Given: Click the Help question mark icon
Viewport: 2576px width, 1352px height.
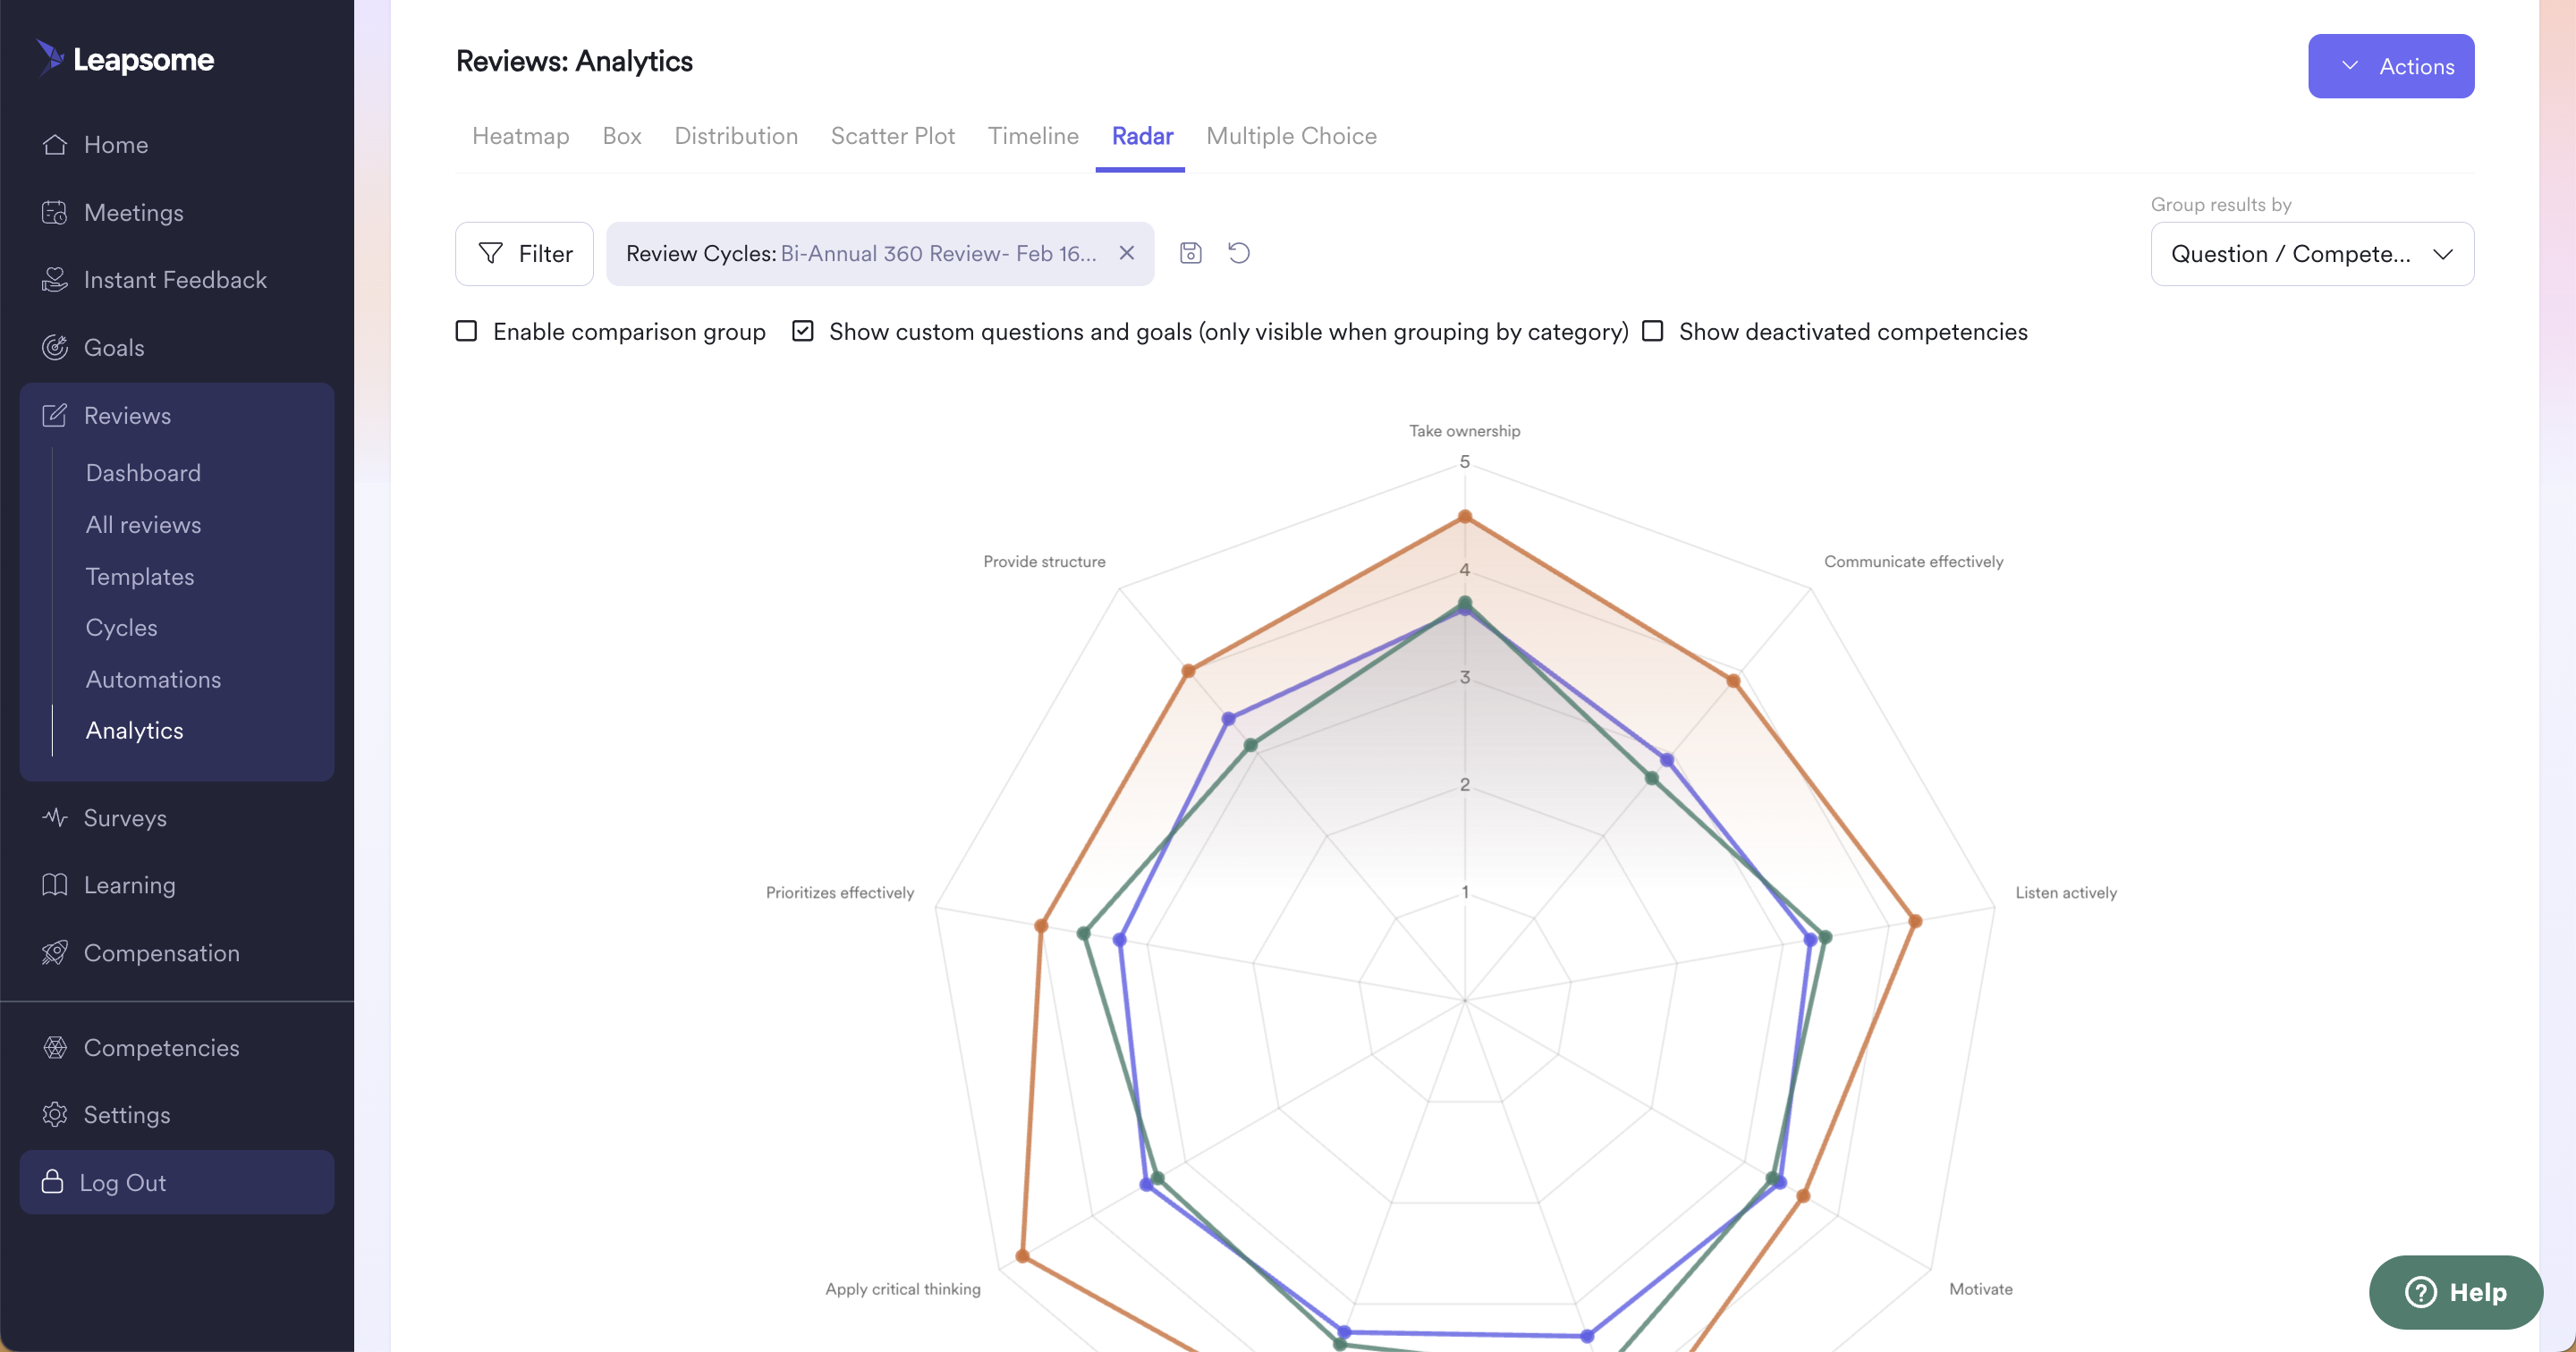Looking at the screenshot, I should pos(2420,1292).
